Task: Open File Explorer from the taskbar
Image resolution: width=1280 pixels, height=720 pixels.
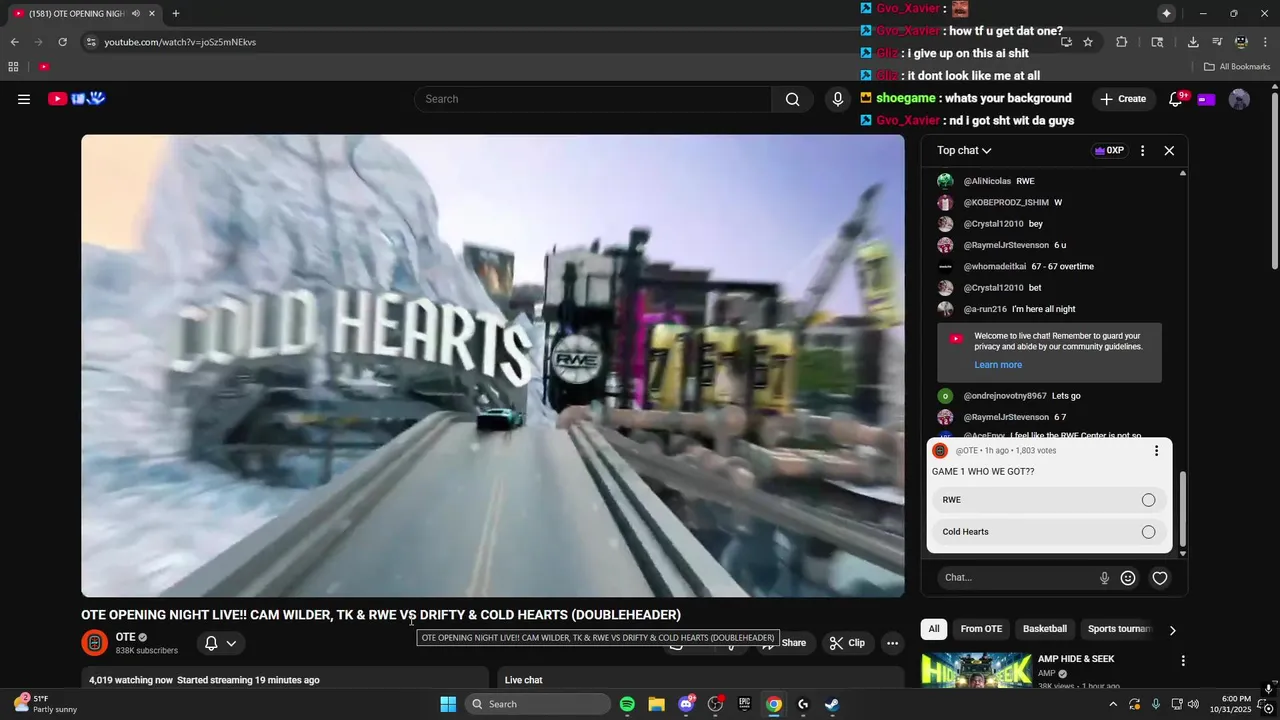Action: point(656,704)
